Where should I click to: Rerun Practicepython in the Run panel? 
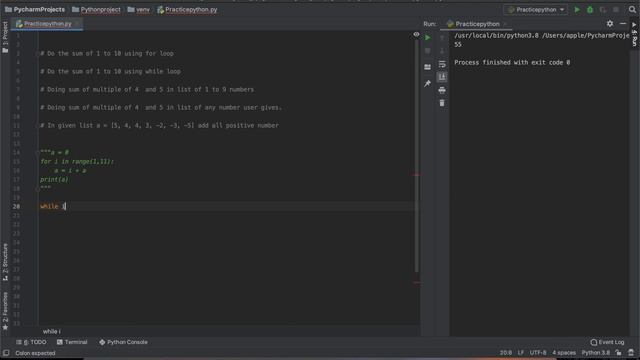pyautogui.click(x=427, y=38)
